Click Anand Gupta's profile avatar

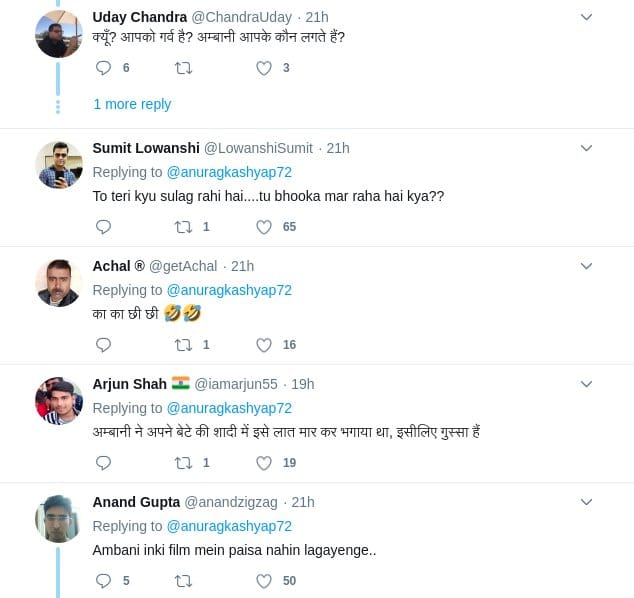59,518
